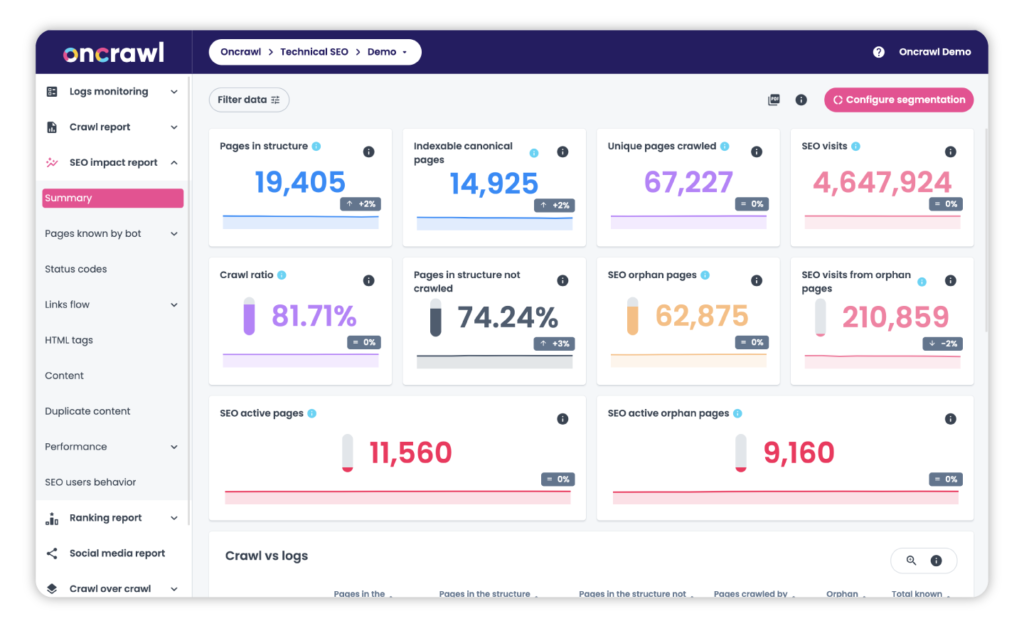Open the zoom magnifier on Crawl vs logs
This screenshot has height=626, width=1024.
[909, 561]
